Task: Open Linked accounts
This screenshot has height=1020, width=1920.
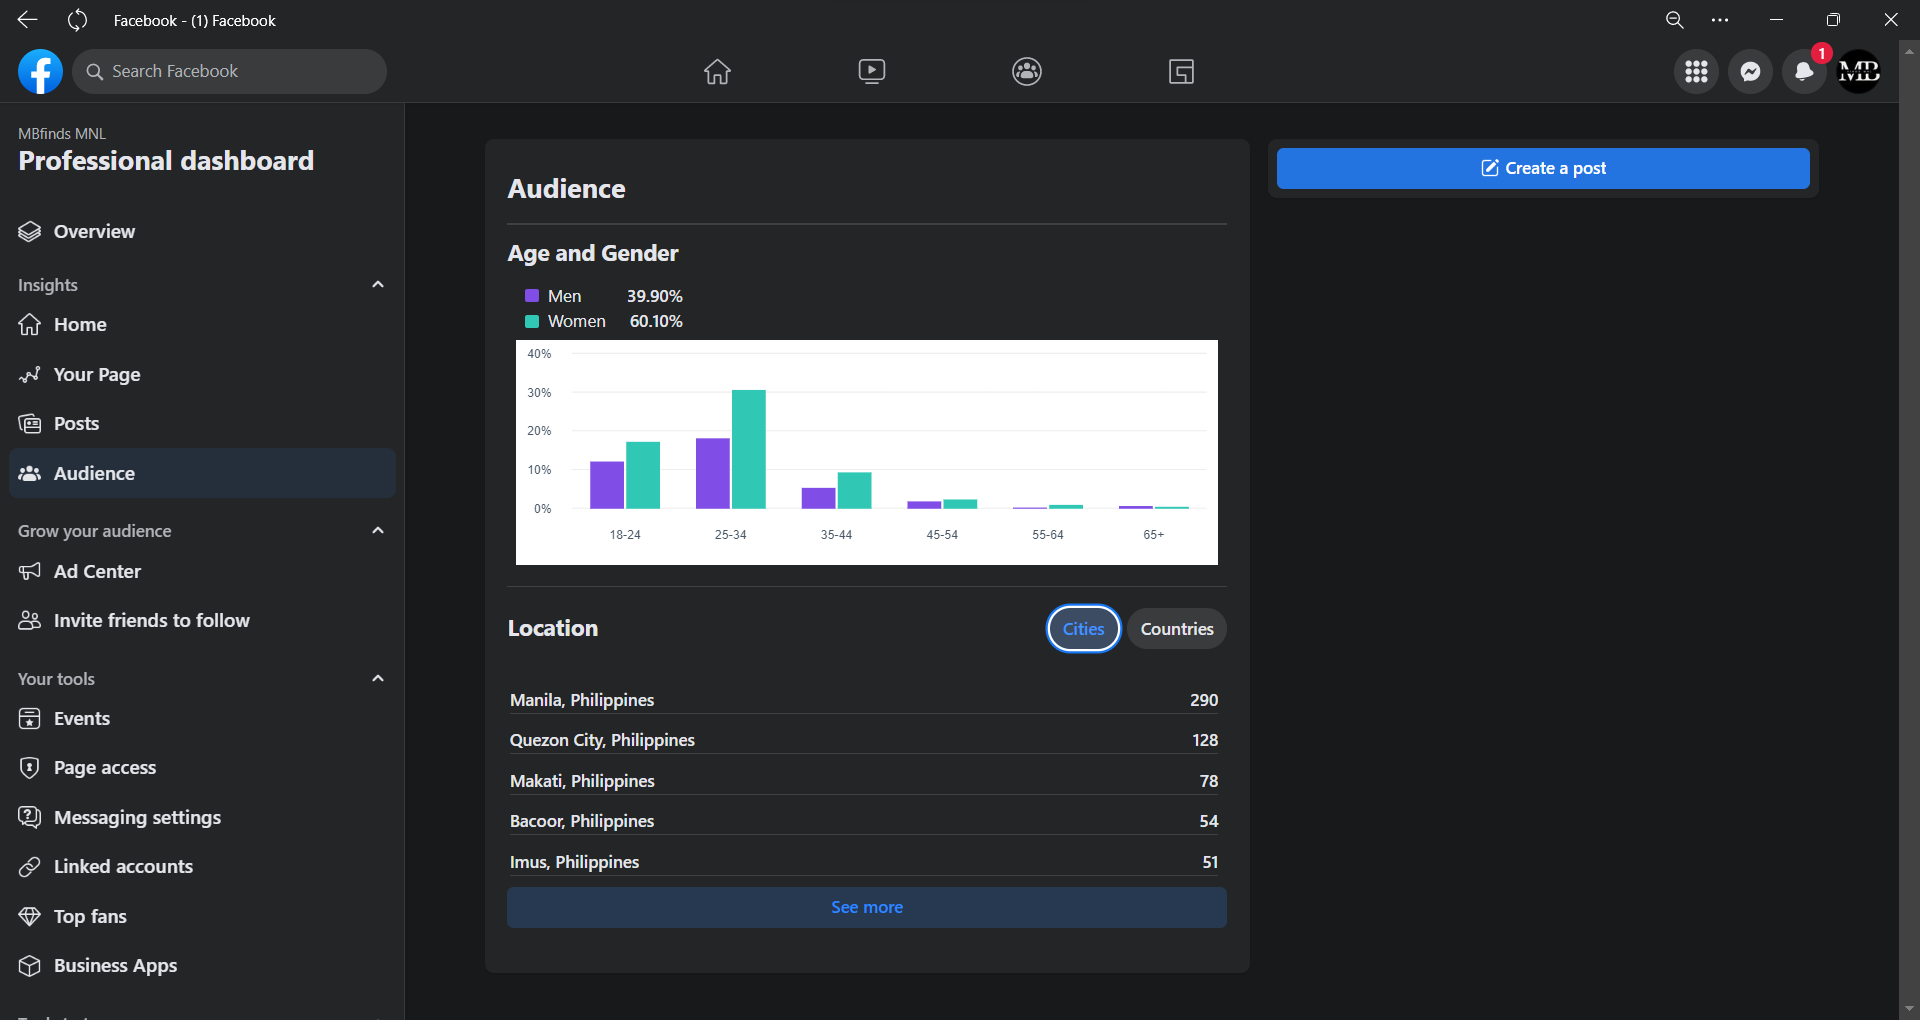Action: (x=202, y=866)
